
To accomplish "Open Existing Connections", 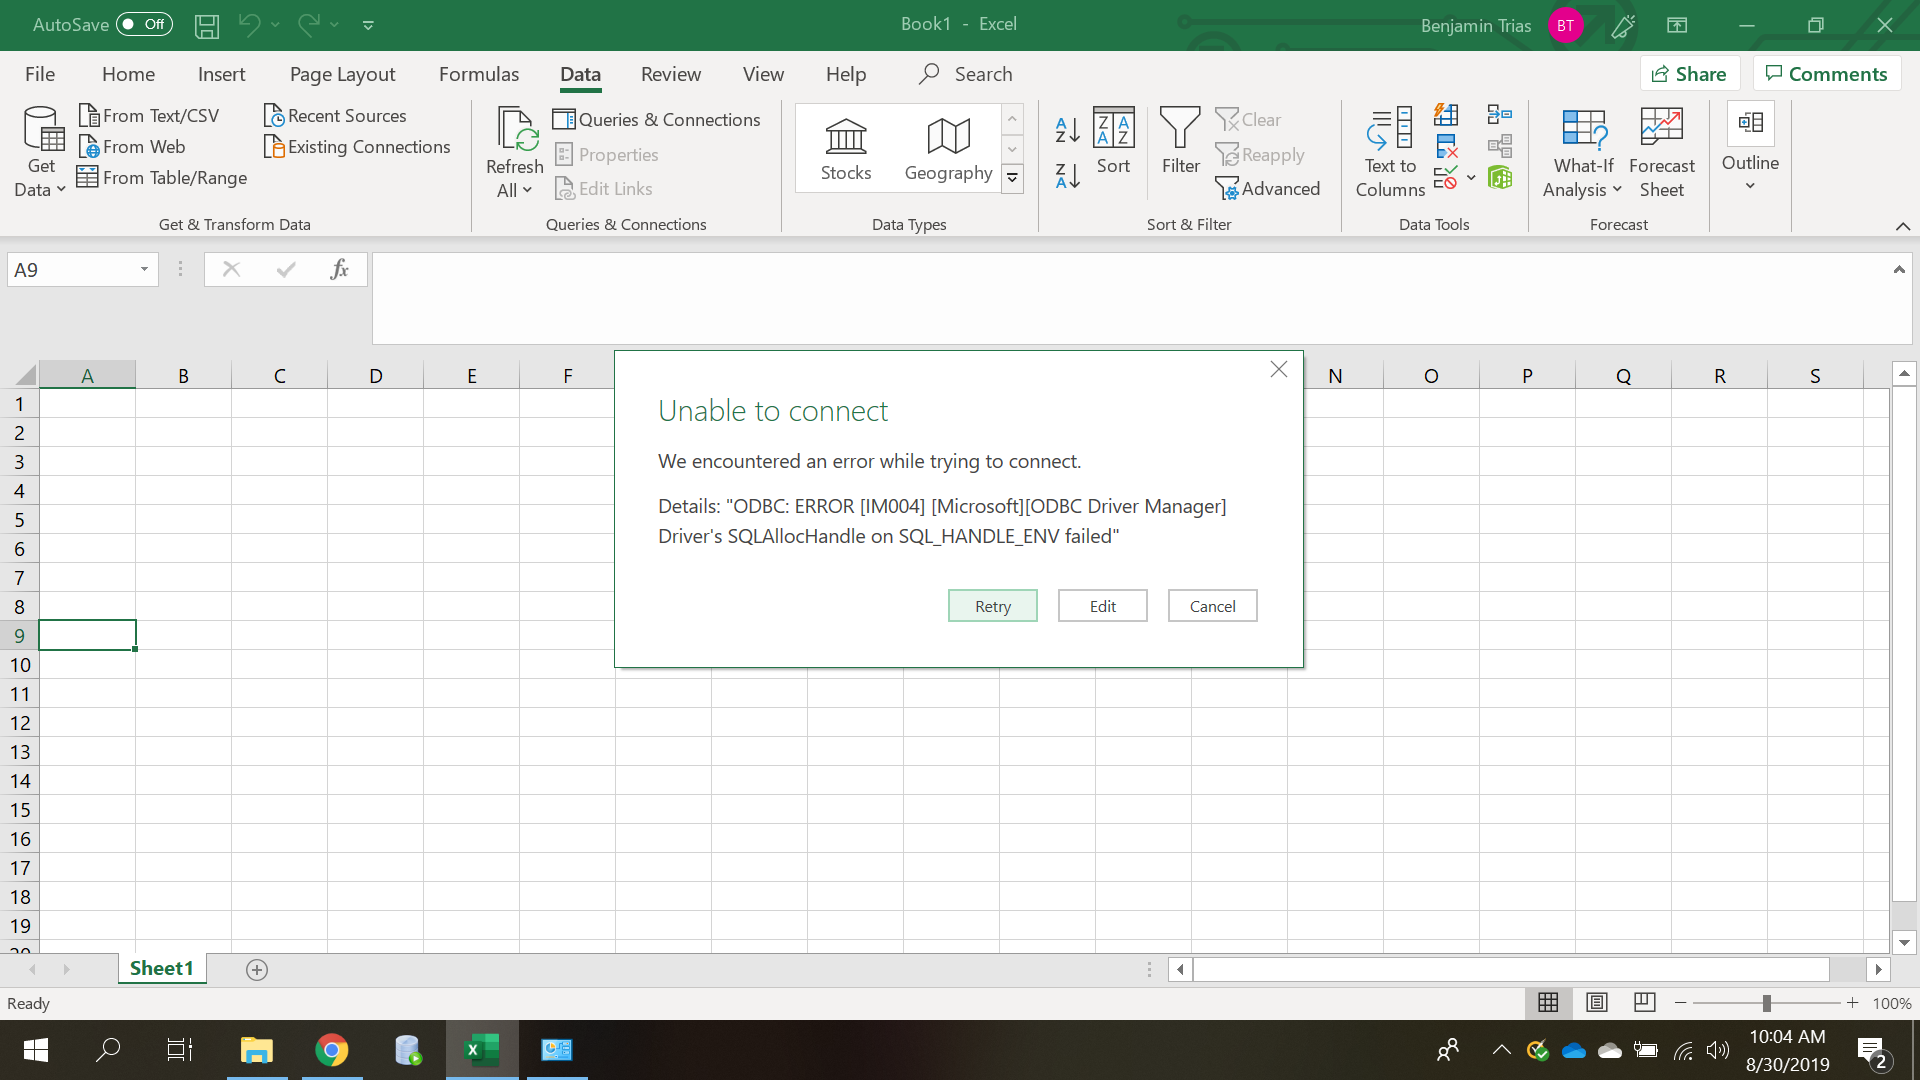I will tap(357, 147).
